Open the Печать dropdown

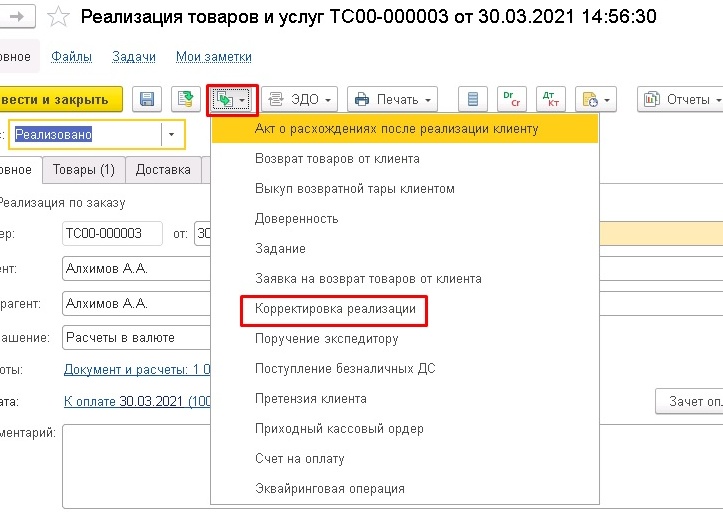click(392, 99)
